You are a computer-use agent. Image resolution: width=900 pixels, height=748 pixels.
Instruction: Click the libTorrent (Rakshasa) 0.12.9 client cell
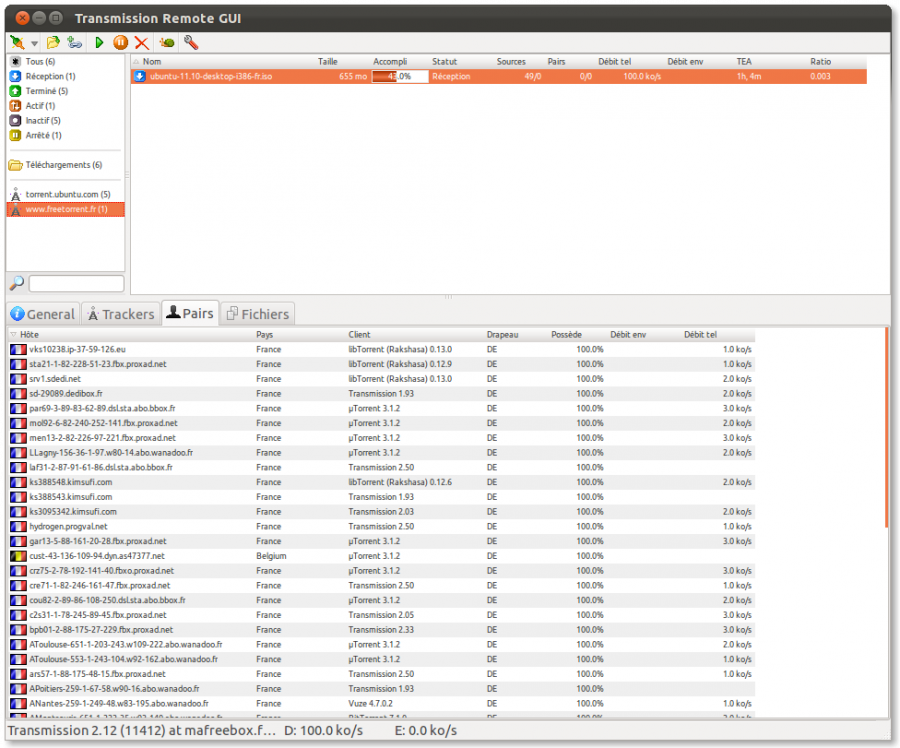[400, 364]
